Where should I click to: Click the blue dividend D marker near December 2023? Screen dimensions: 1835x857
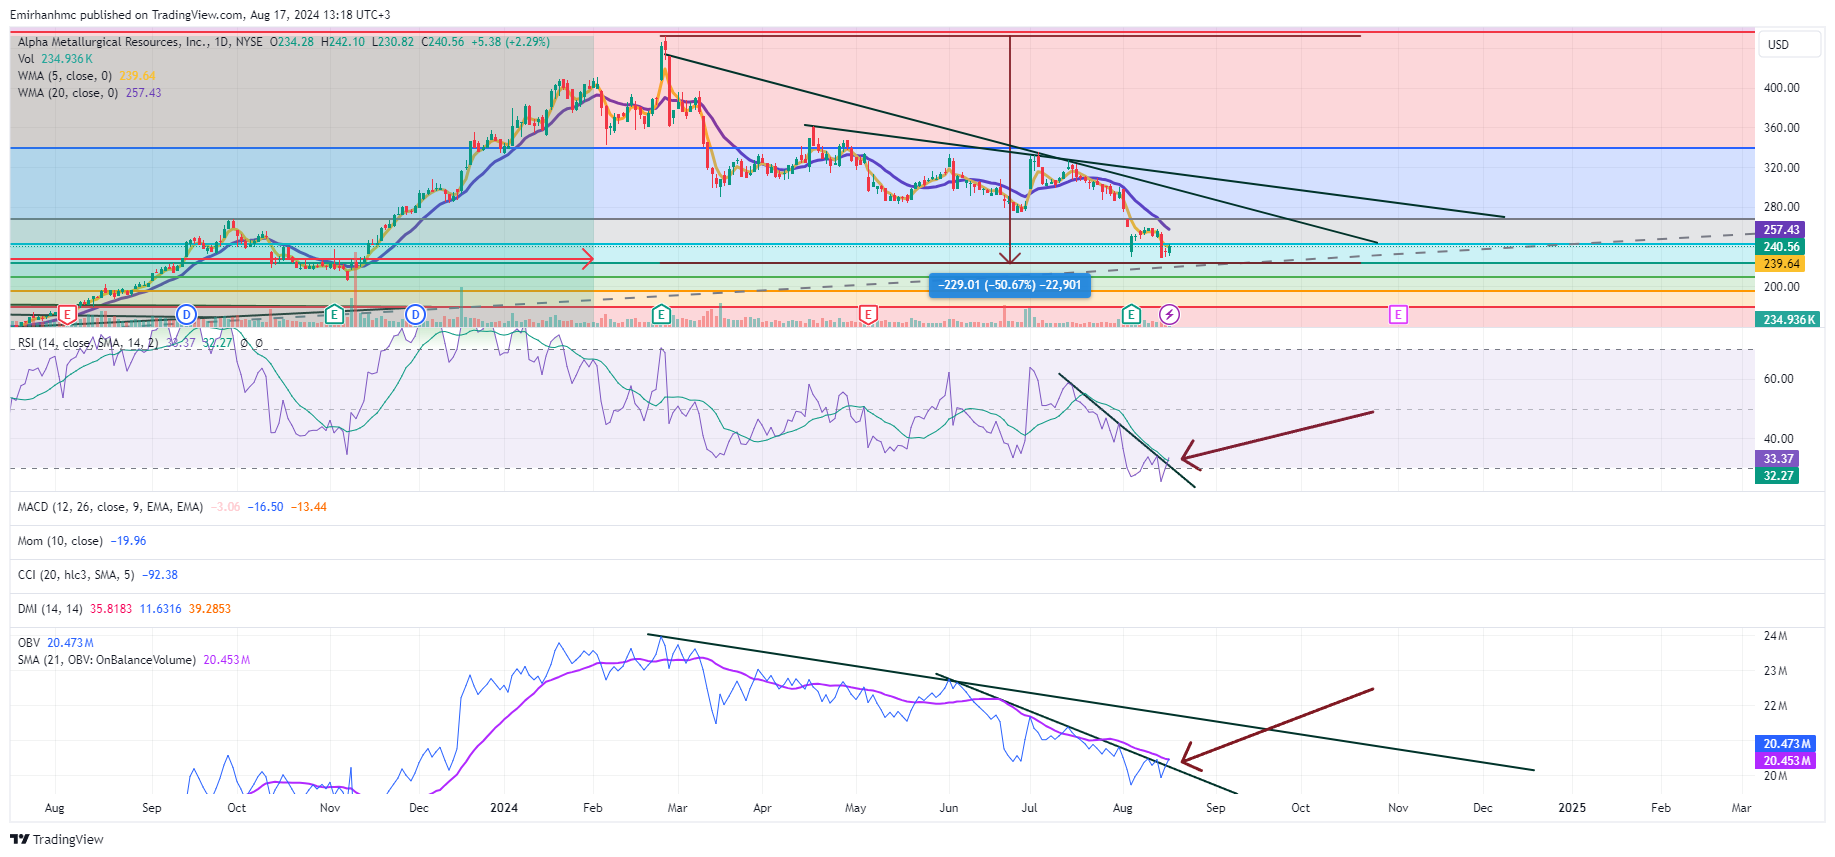point(415,315)
